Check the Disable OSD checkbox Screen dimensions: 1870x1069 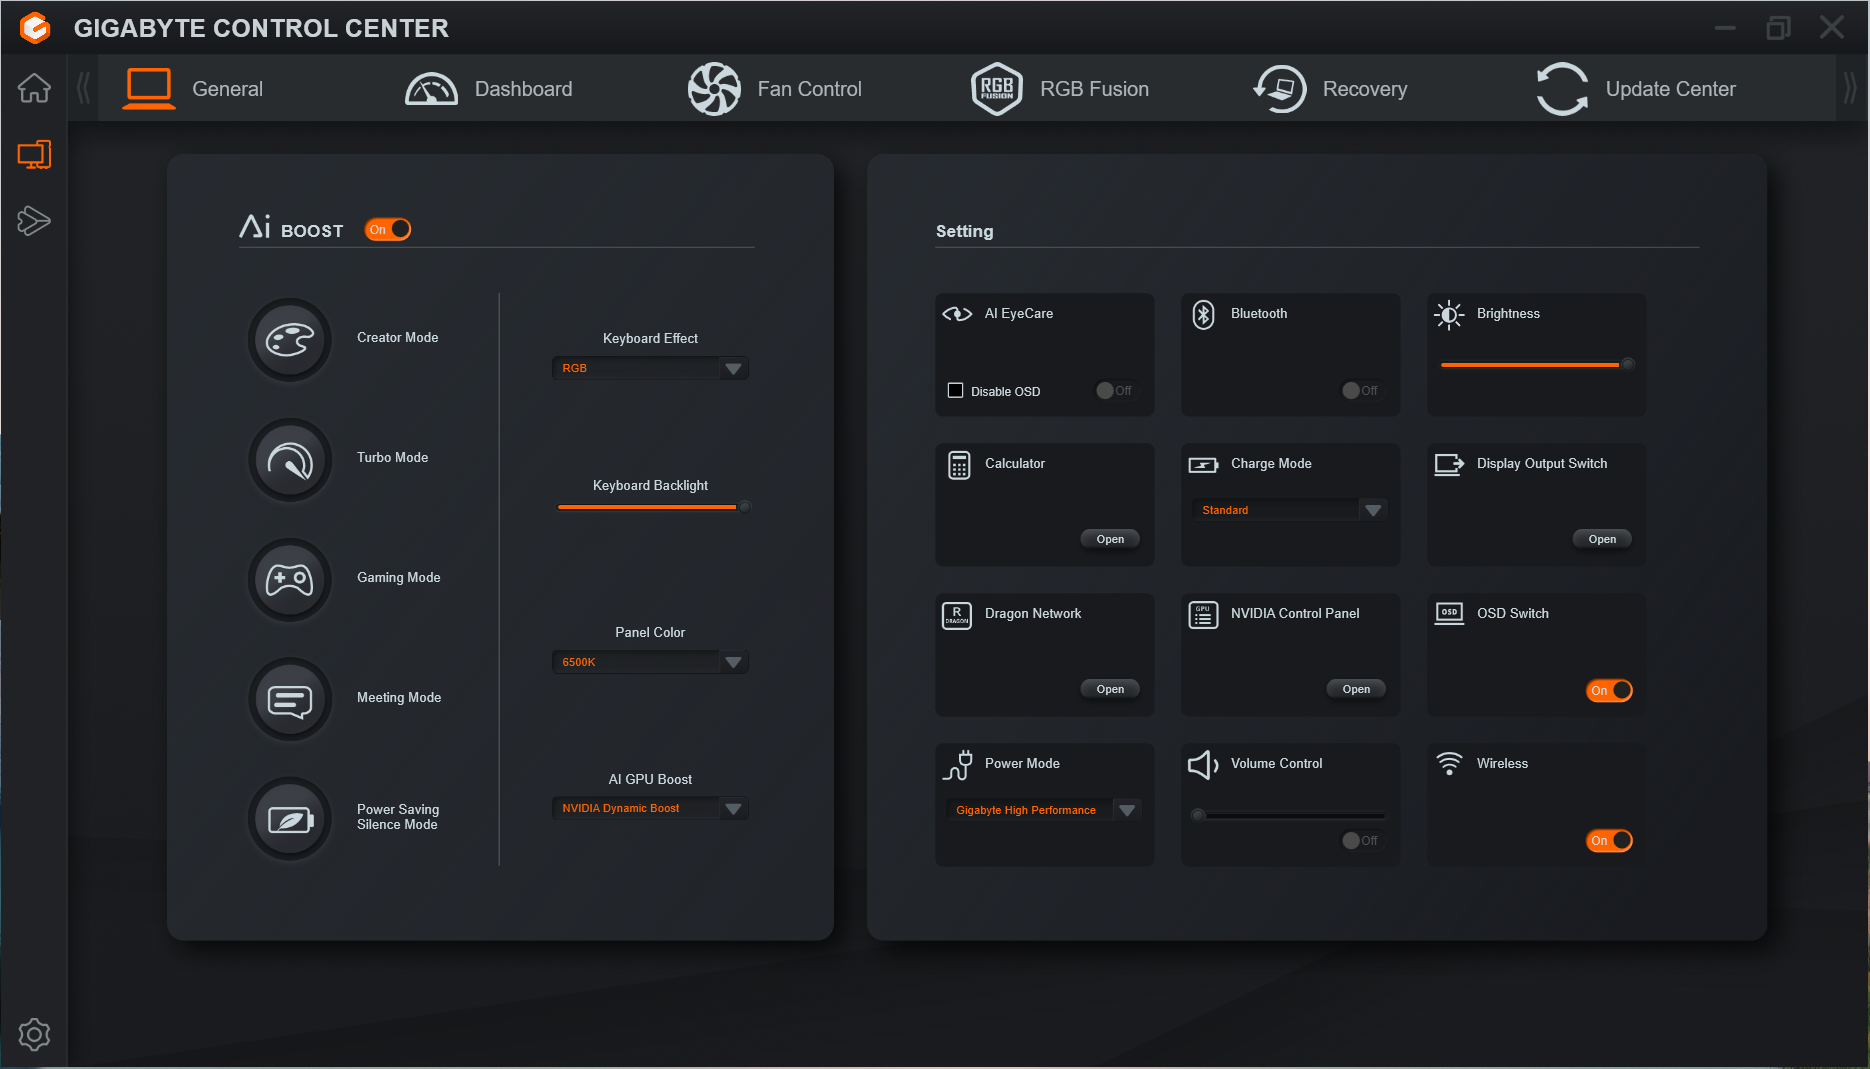click(956, 391)
